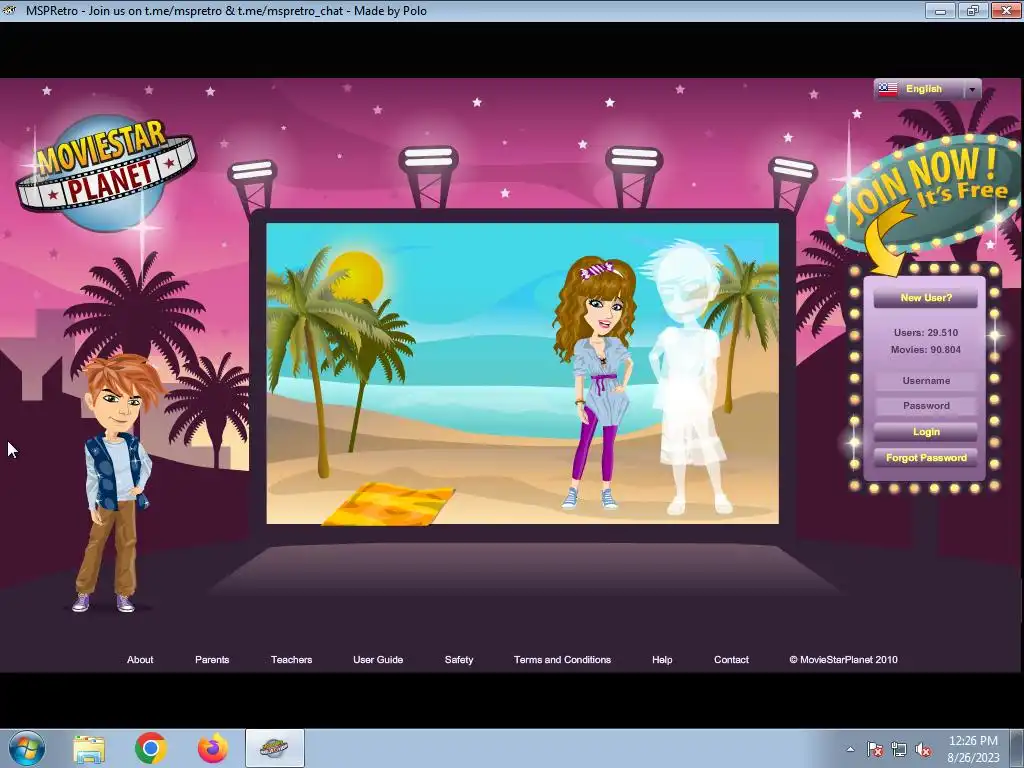Click the Login button

[x=925, y=432]
